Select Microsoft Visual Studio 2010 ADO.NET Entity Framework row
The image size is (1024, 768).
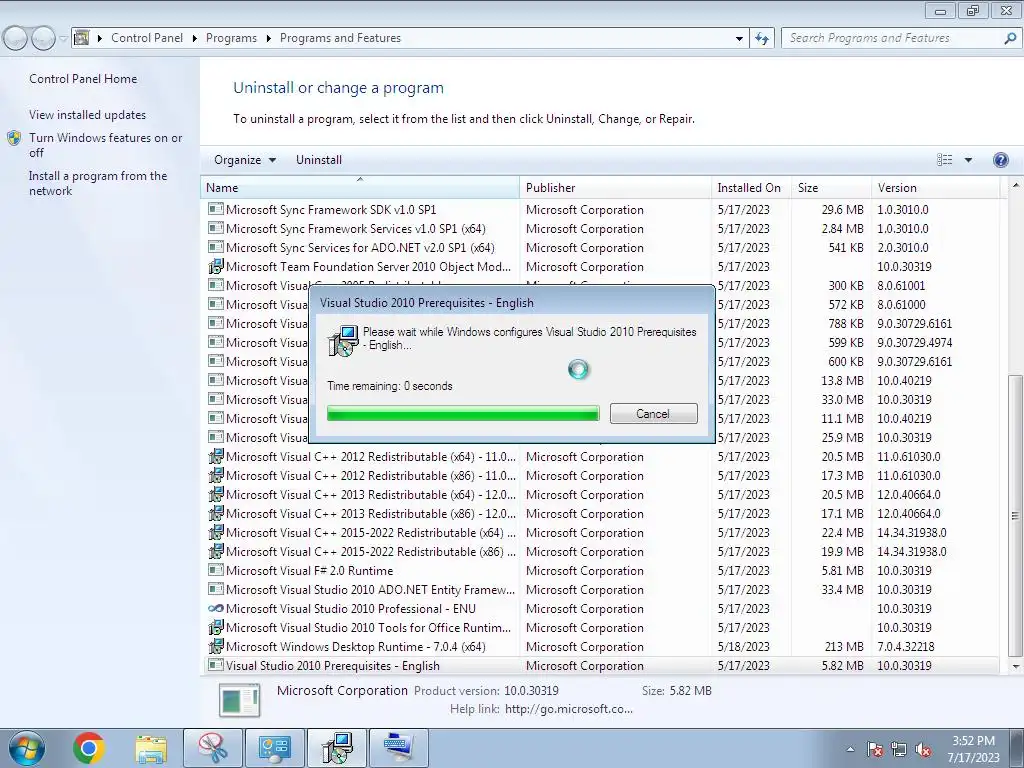(600, 590)
